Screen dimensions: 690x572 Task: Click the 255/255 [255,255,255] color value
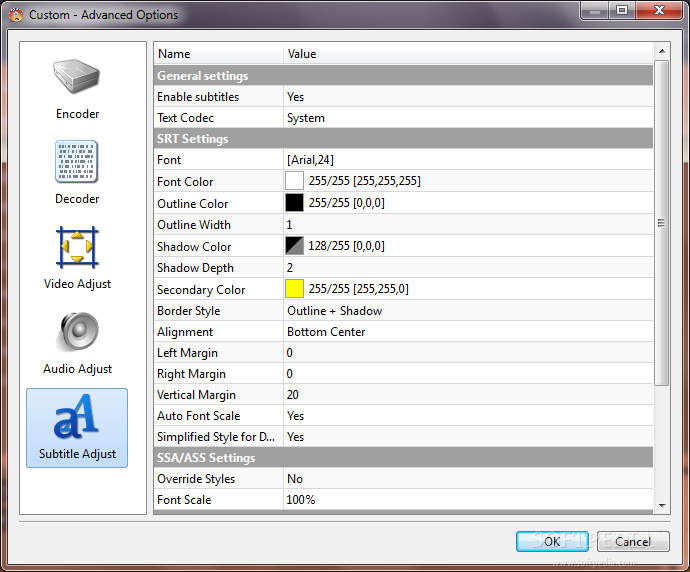pyautogui.click(x=364, y=181)
